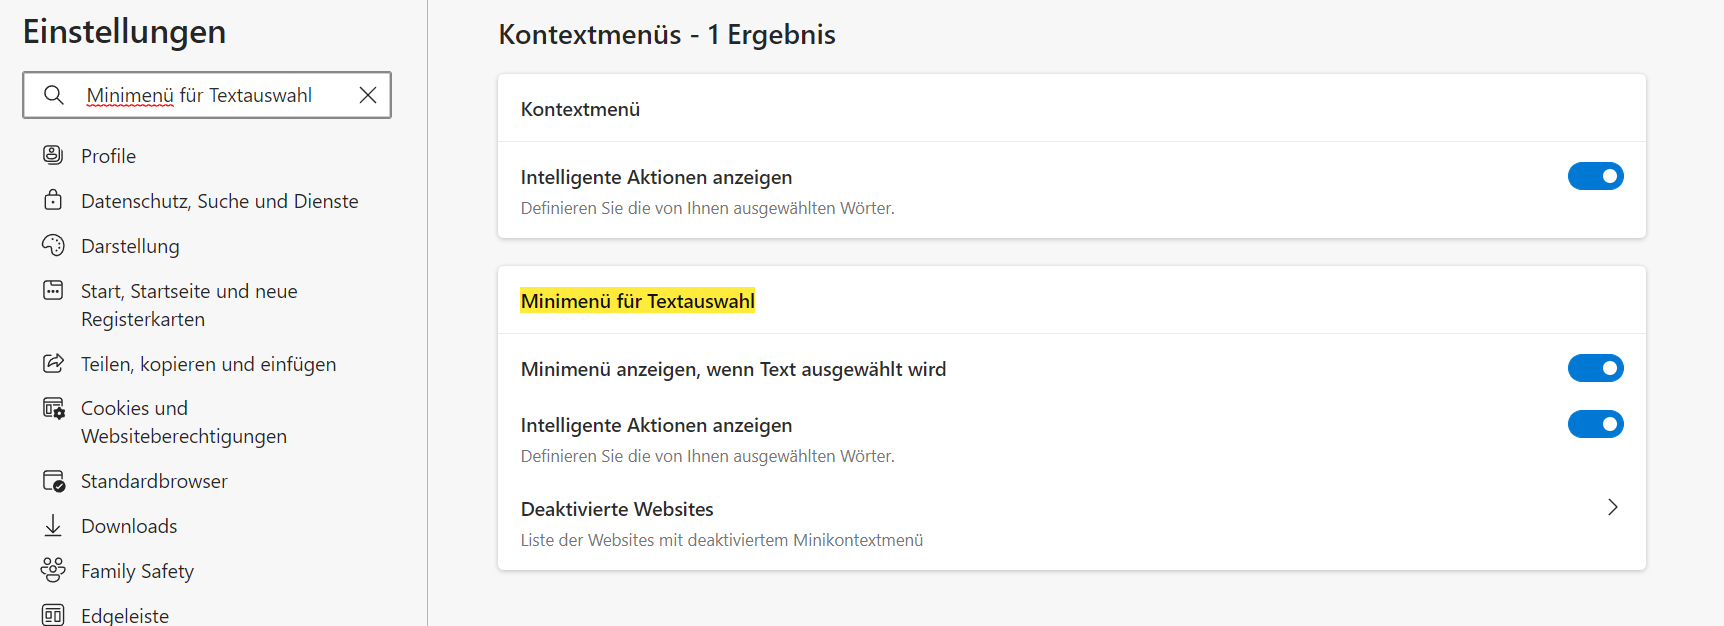Click the search magnifier icon
Screen dimensions: 1724x626
54,95
